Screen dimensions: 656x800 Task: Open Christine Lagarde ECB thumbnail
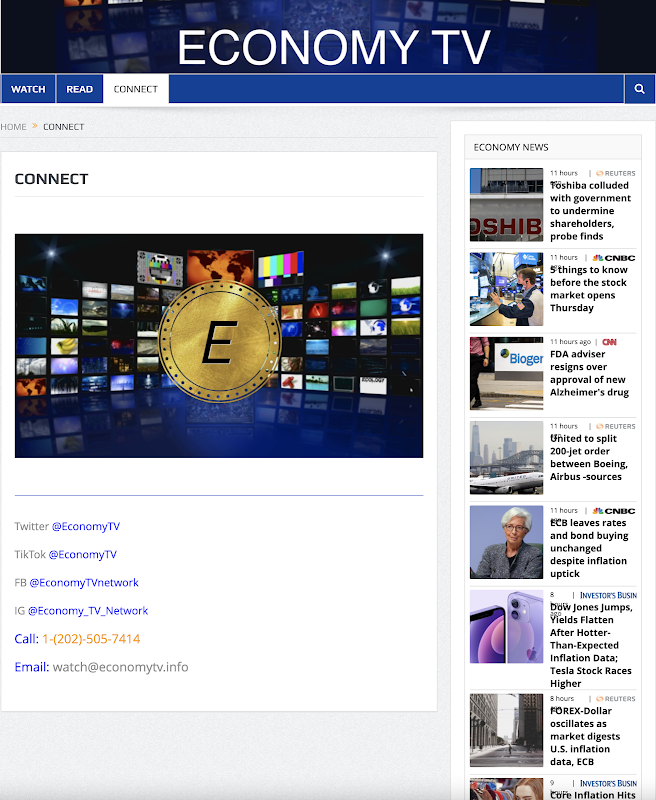pyautogui.click(x=506, y=542)
